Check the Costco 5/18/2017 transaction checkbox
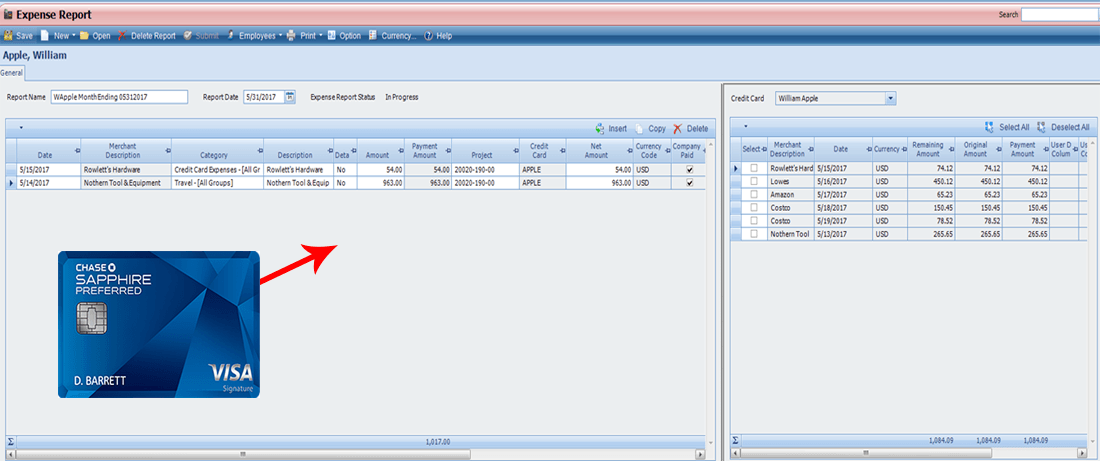This screenshot has width=1100, height=461. click(x=754, y=208)
